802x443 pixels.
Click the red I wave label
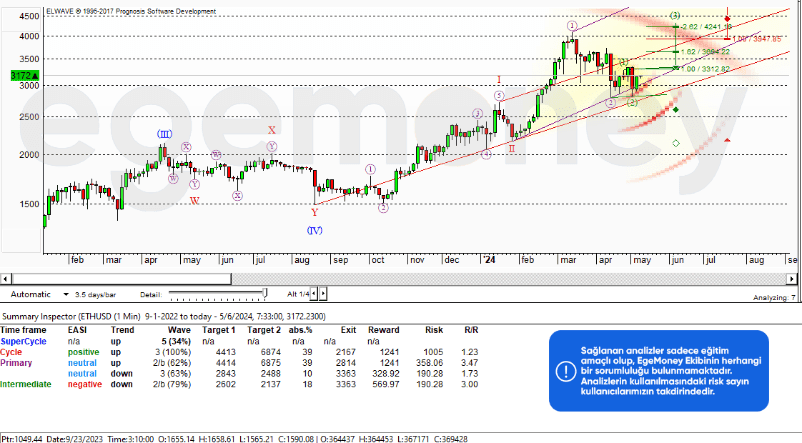[498, 79]
